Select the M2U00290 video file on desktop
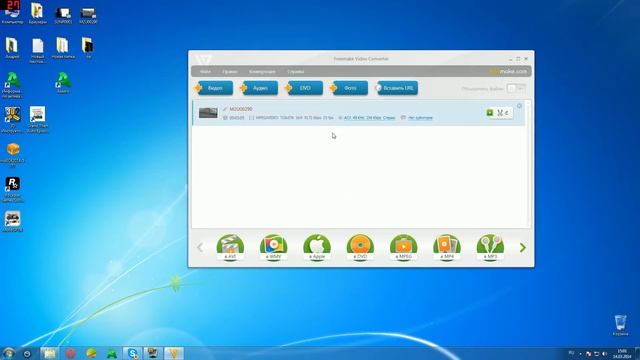 pos(88,16)
